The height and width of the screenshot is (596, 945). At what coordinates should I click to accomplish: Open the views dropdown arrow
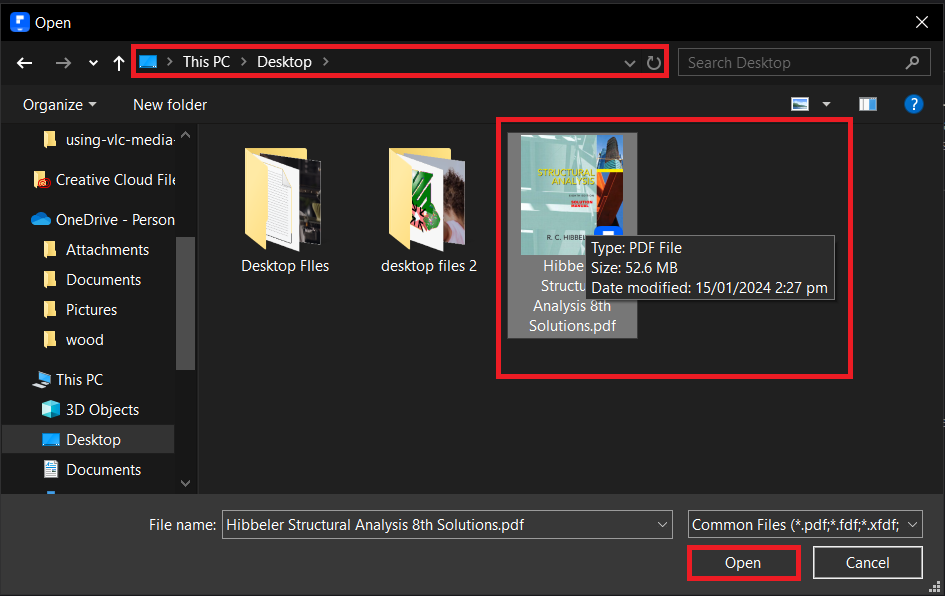pos(825,103)
